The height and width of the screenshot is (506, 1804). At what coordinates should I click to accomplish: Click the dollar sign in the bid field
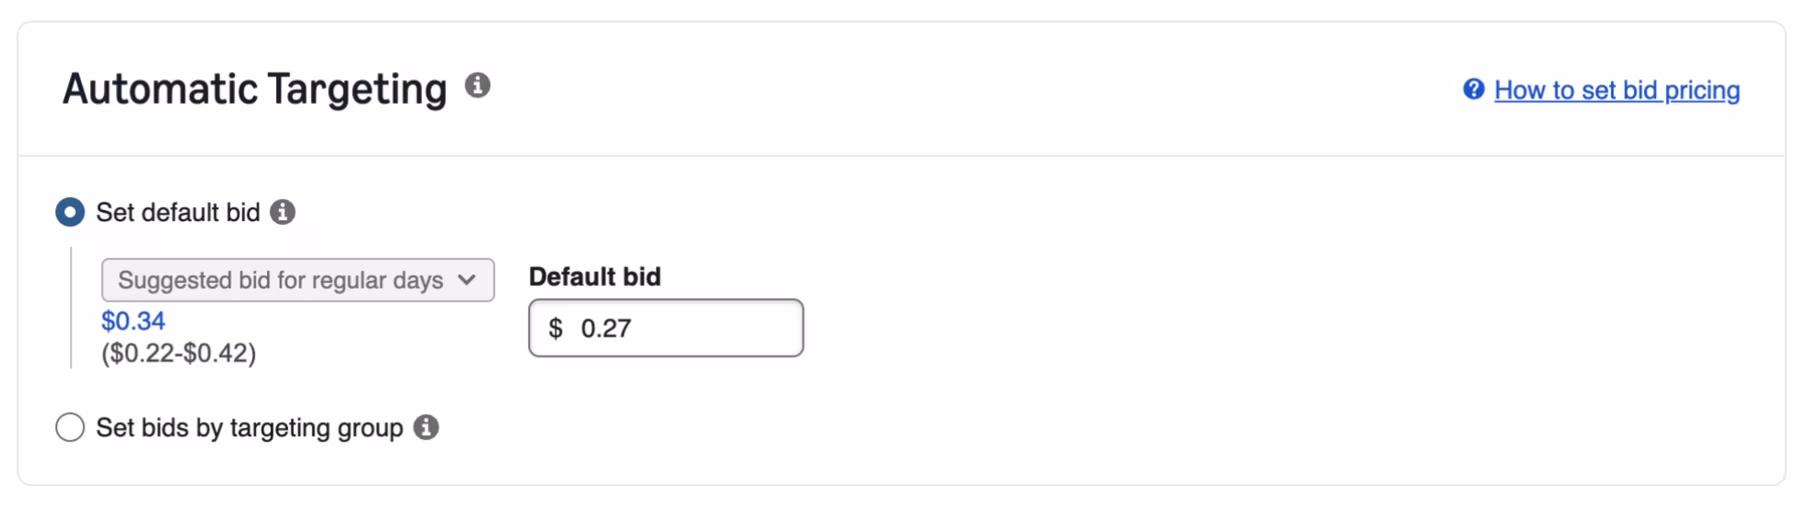pos(556,329)
